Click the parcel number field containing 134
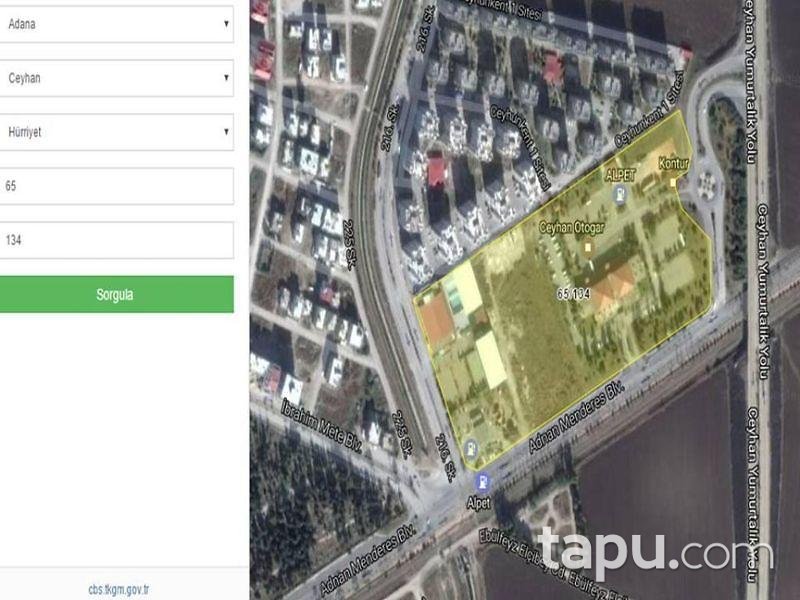This screenshot has width=800, height=600. [116, 240]
